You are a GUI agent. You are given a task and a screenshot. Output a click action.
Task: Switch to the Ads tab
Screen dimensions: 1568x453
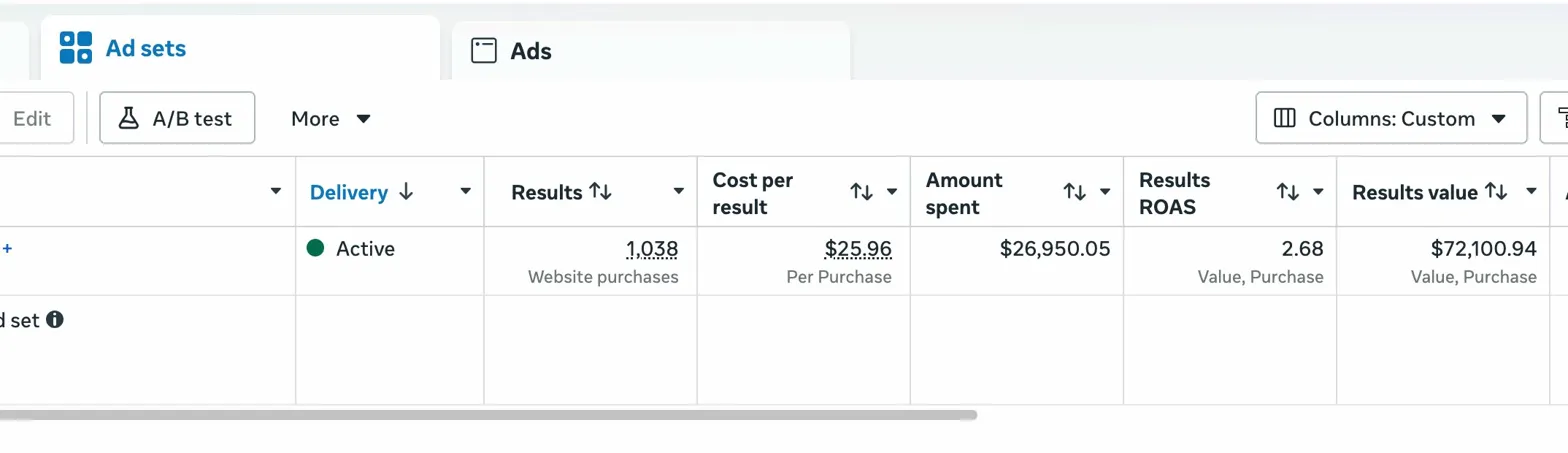click(530, 51)
